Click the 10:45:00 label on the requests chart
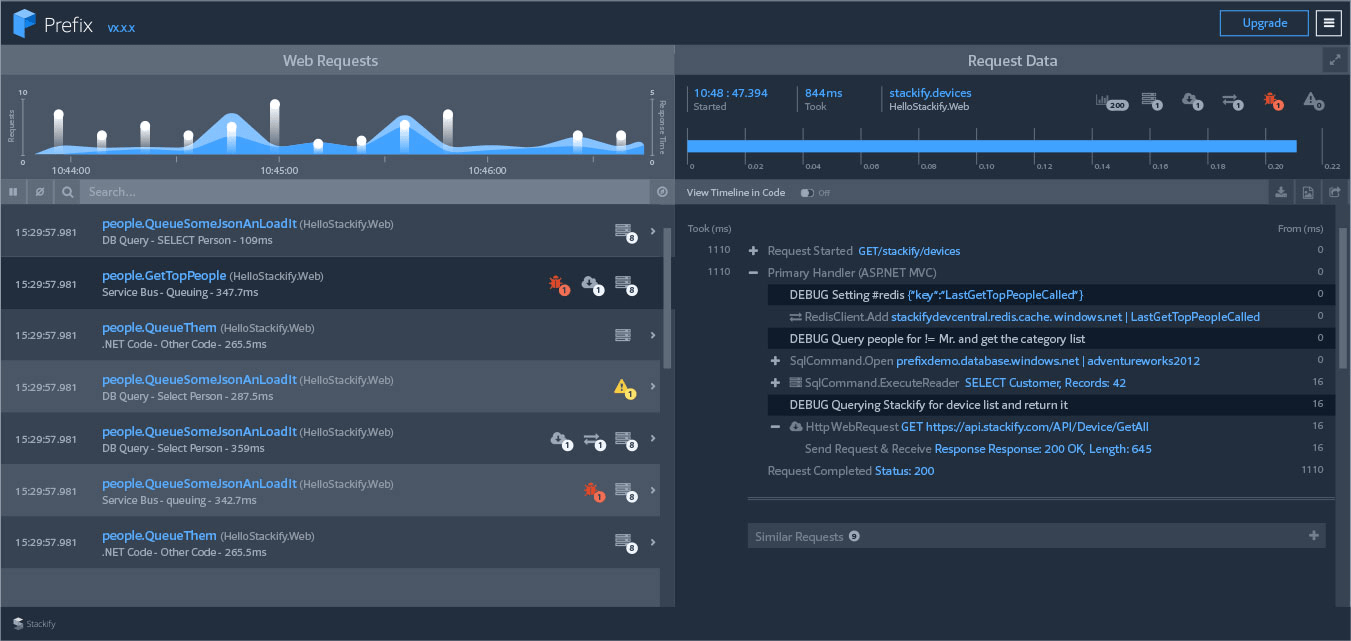The image size is (1351, 641). [279, 171]
